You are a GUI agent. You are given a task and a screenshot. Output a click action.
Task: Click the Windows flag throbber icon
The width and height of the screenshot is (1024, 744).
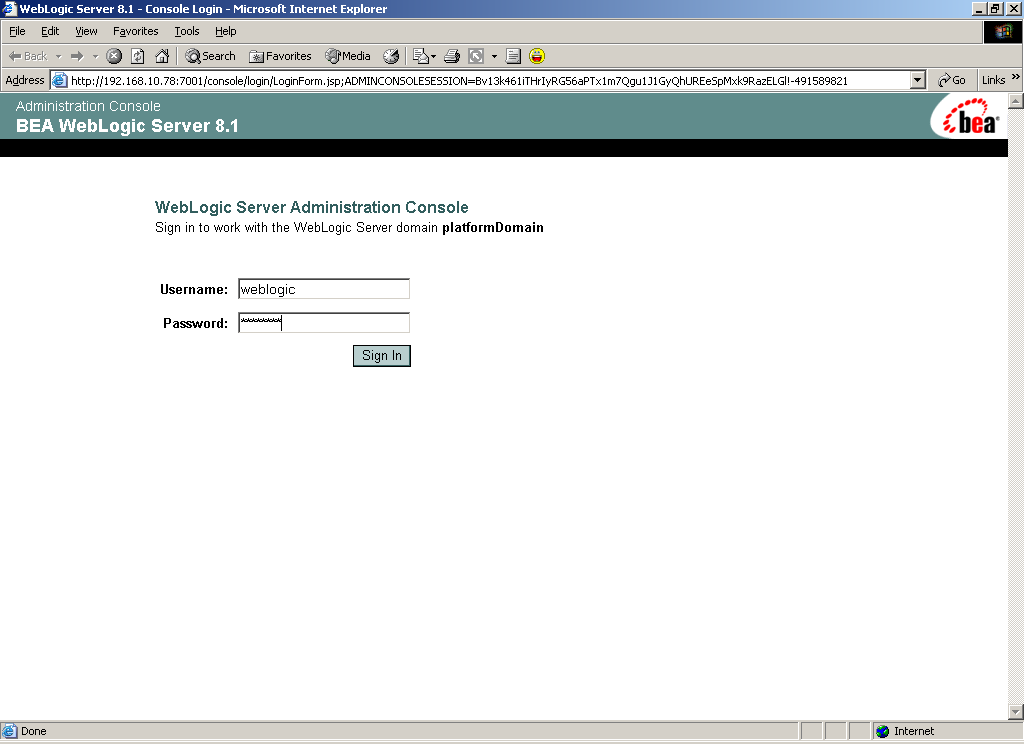[1003, 32]
